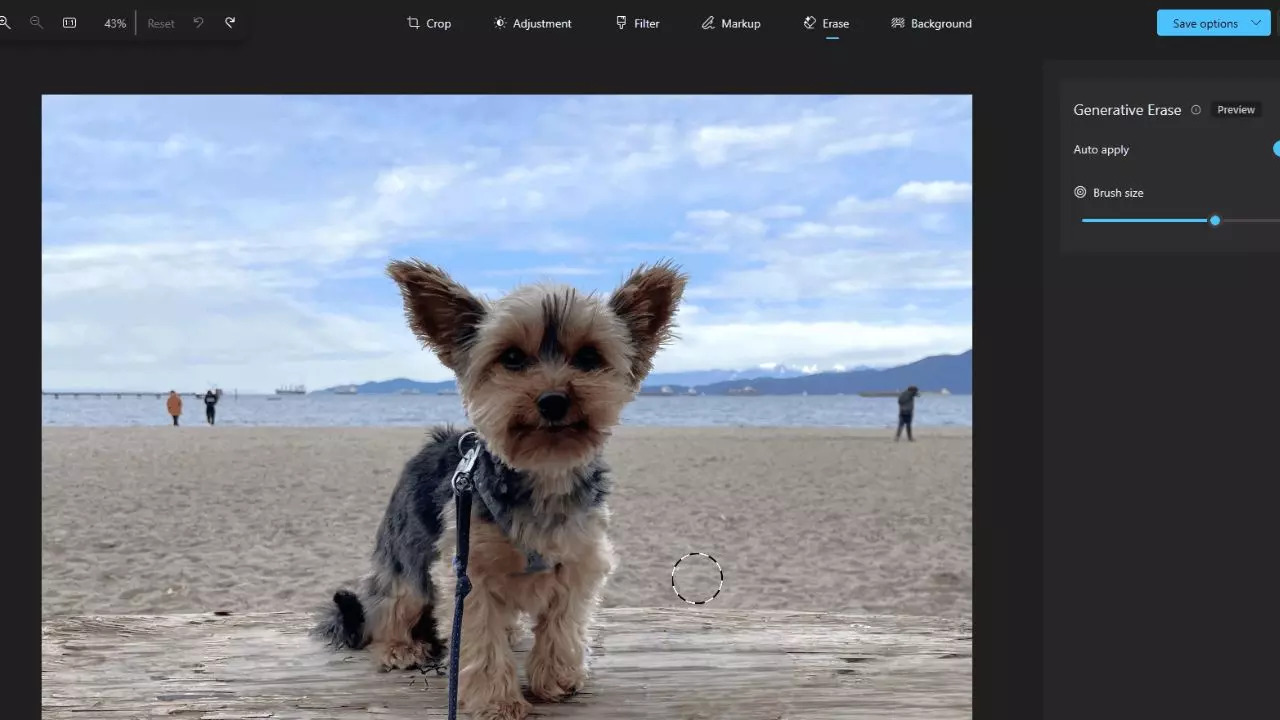Click the Generative Erase info icon
Image resolution: width=1280 pixels, height=720 pixels.
point(1196,110)
